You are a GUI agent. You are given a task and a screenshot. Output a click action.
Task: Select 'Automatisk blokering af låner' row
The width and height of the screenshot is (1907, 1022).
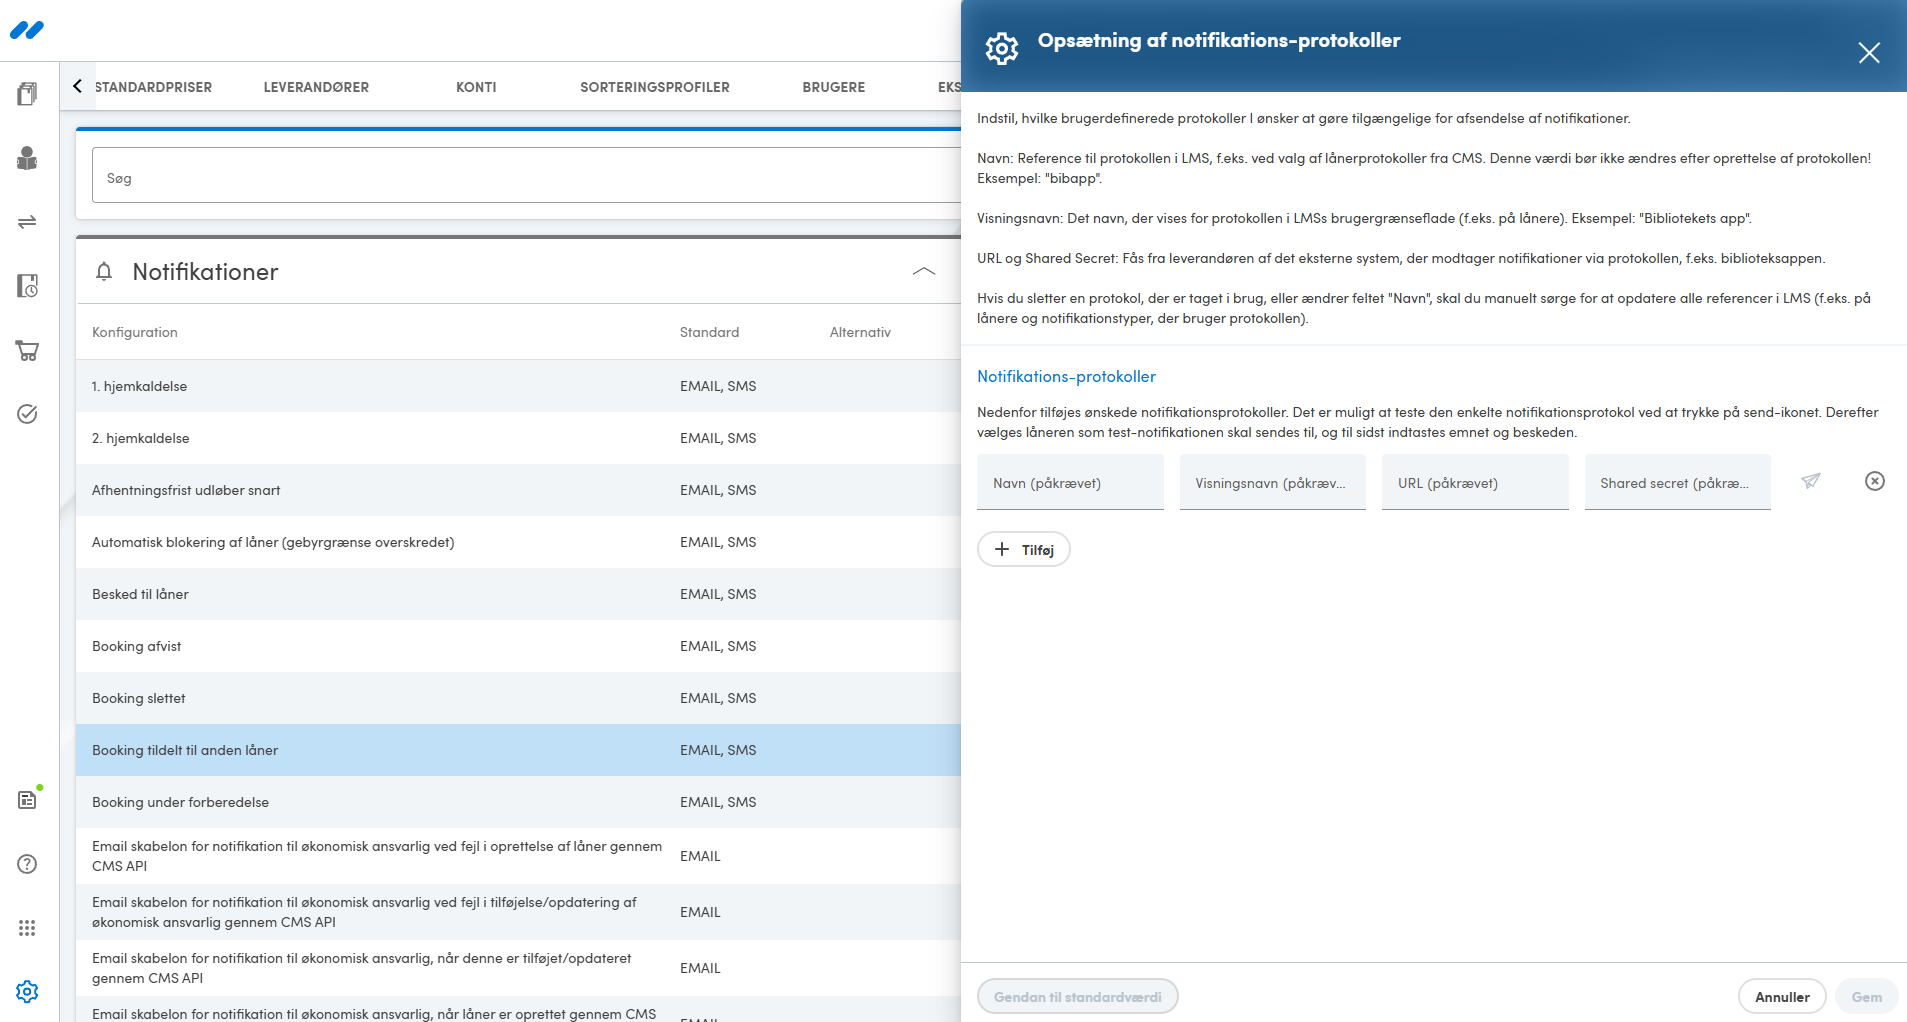518,542
